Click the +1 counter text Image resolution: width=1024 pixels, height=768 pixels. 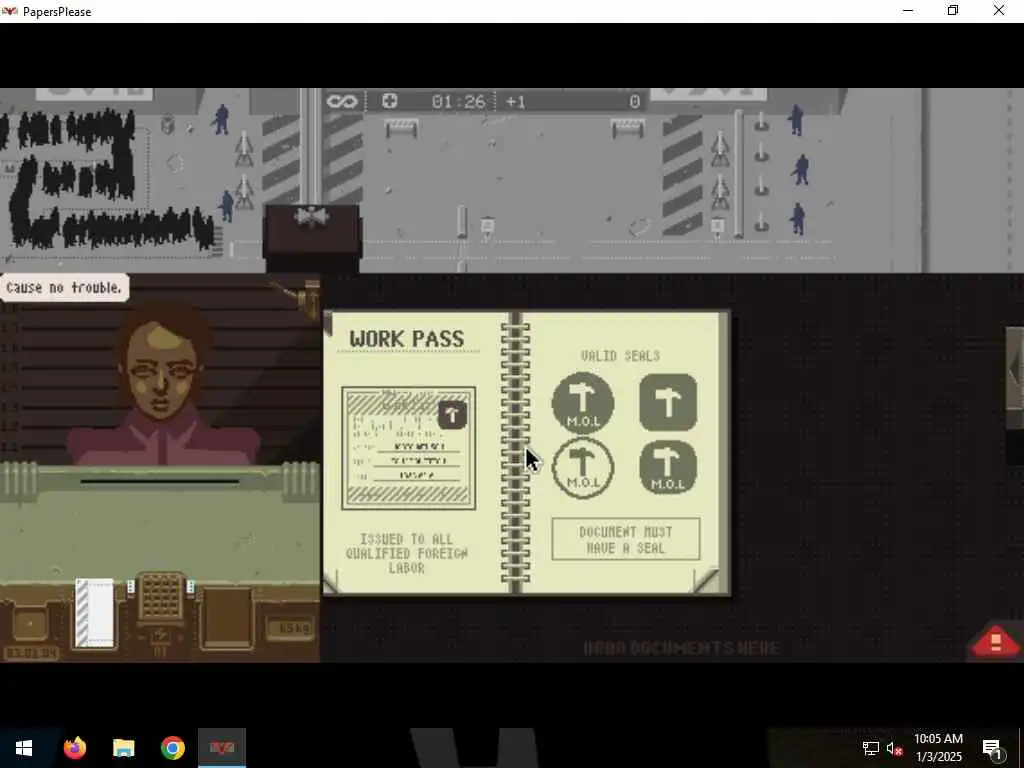point(515,102)
